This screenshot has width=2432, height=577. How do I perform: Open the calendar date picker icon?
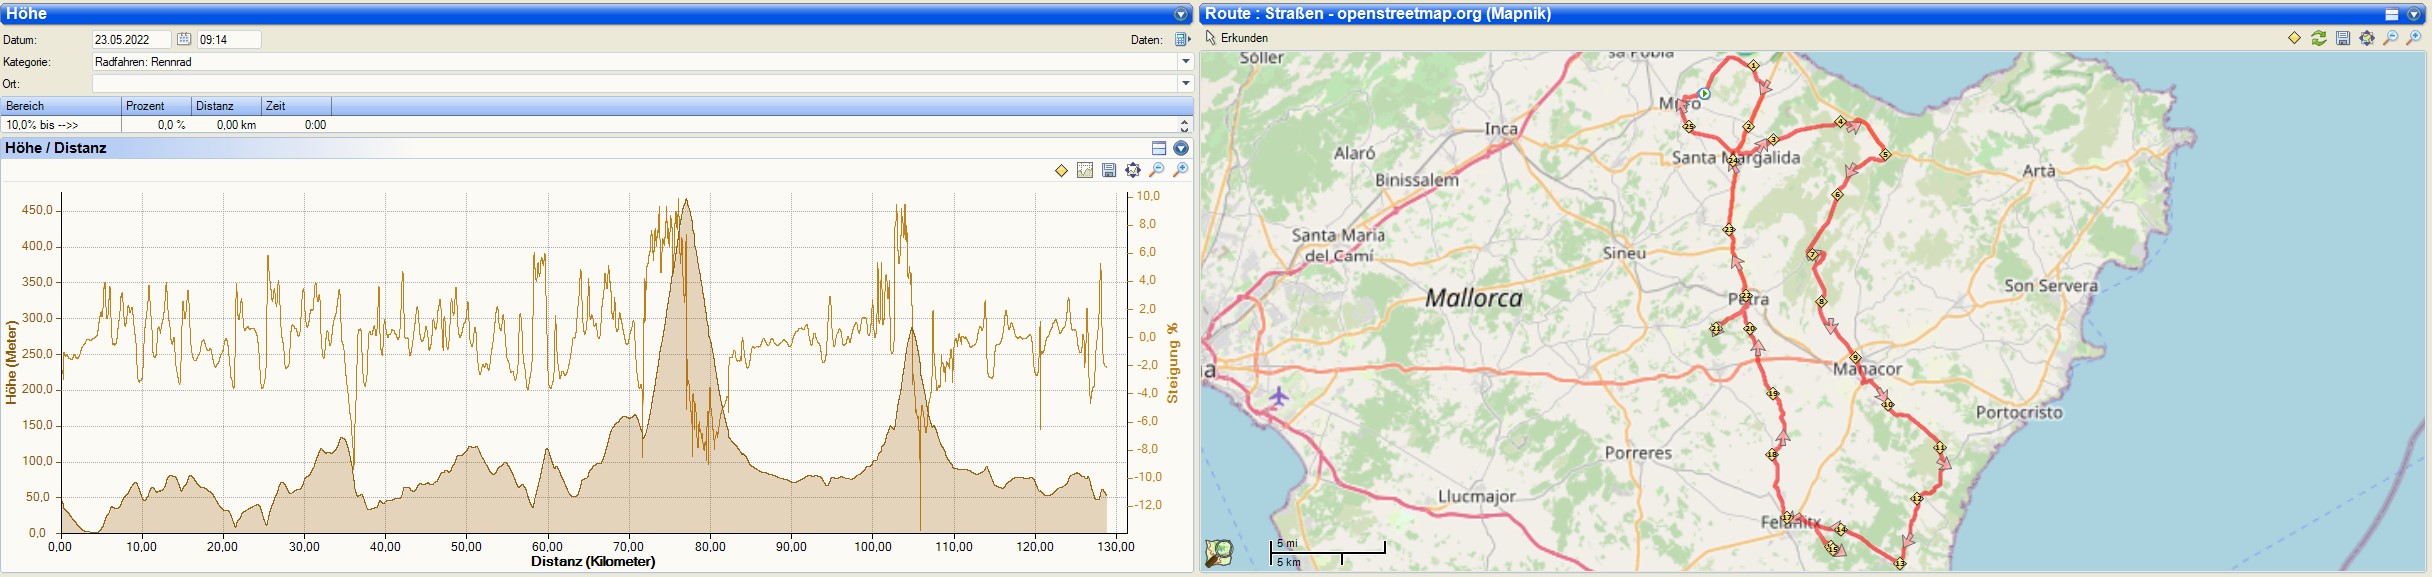tap(184, 39)
